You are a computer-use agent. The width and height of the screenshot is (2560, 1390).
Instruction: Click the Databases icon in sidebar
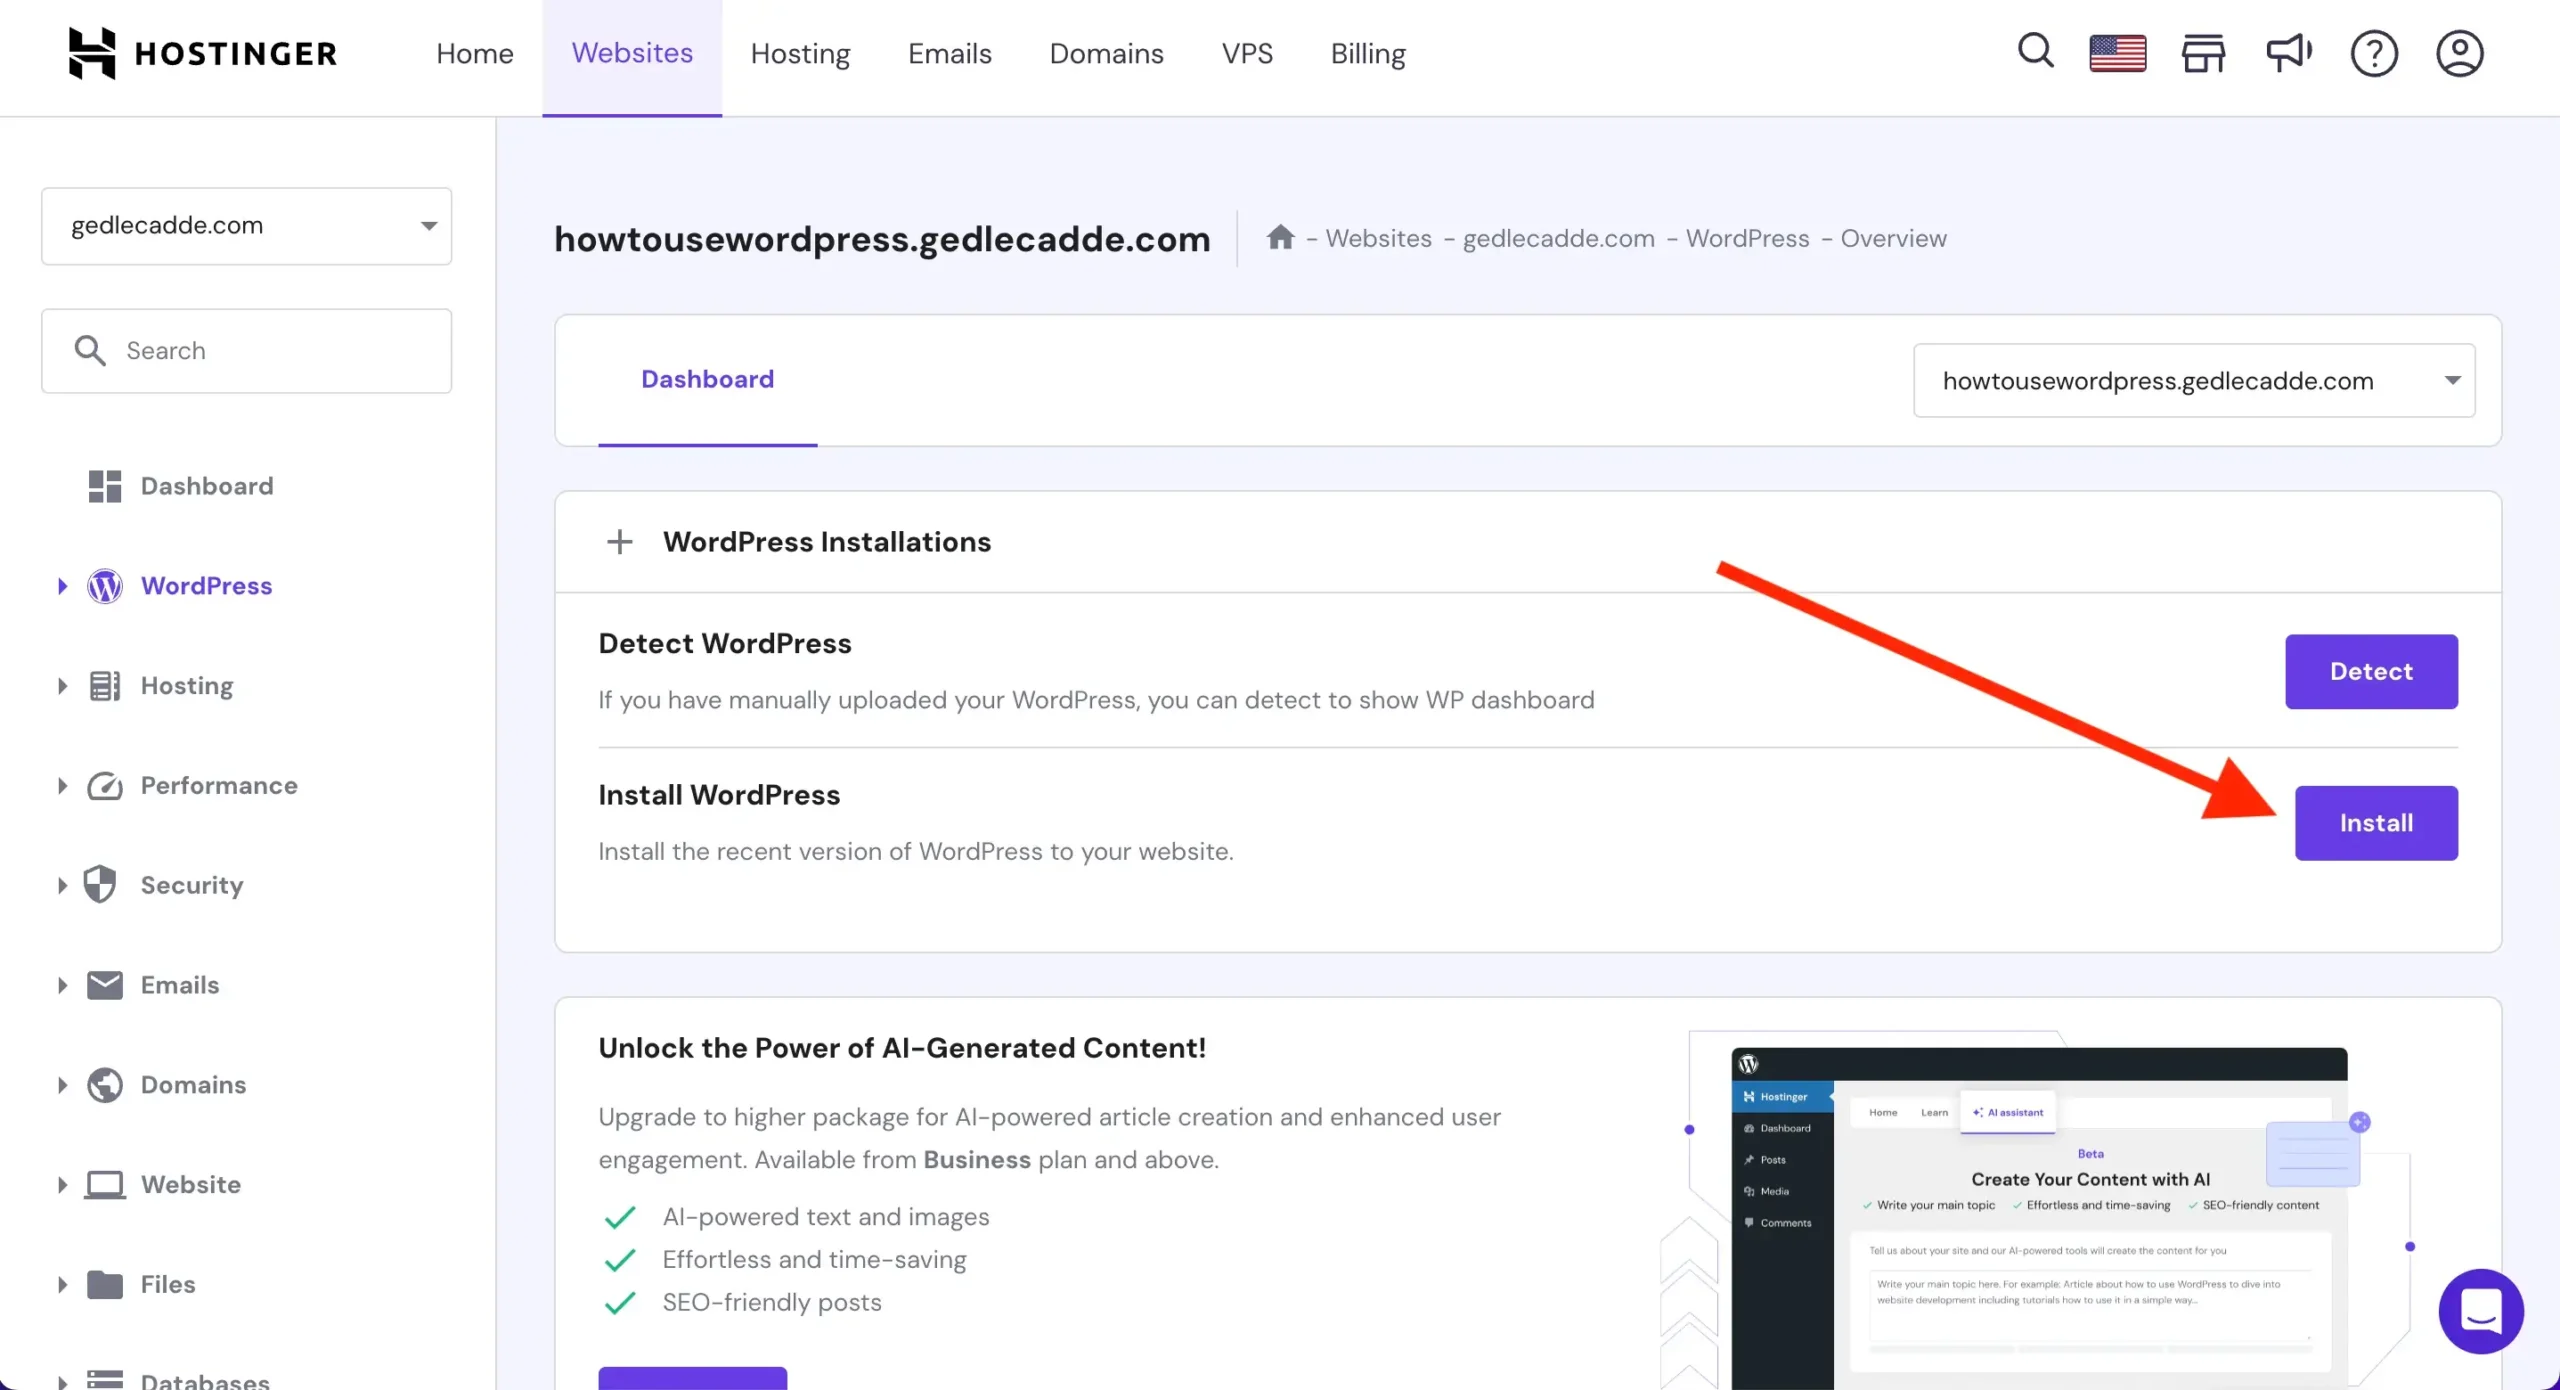(105, 1380)
